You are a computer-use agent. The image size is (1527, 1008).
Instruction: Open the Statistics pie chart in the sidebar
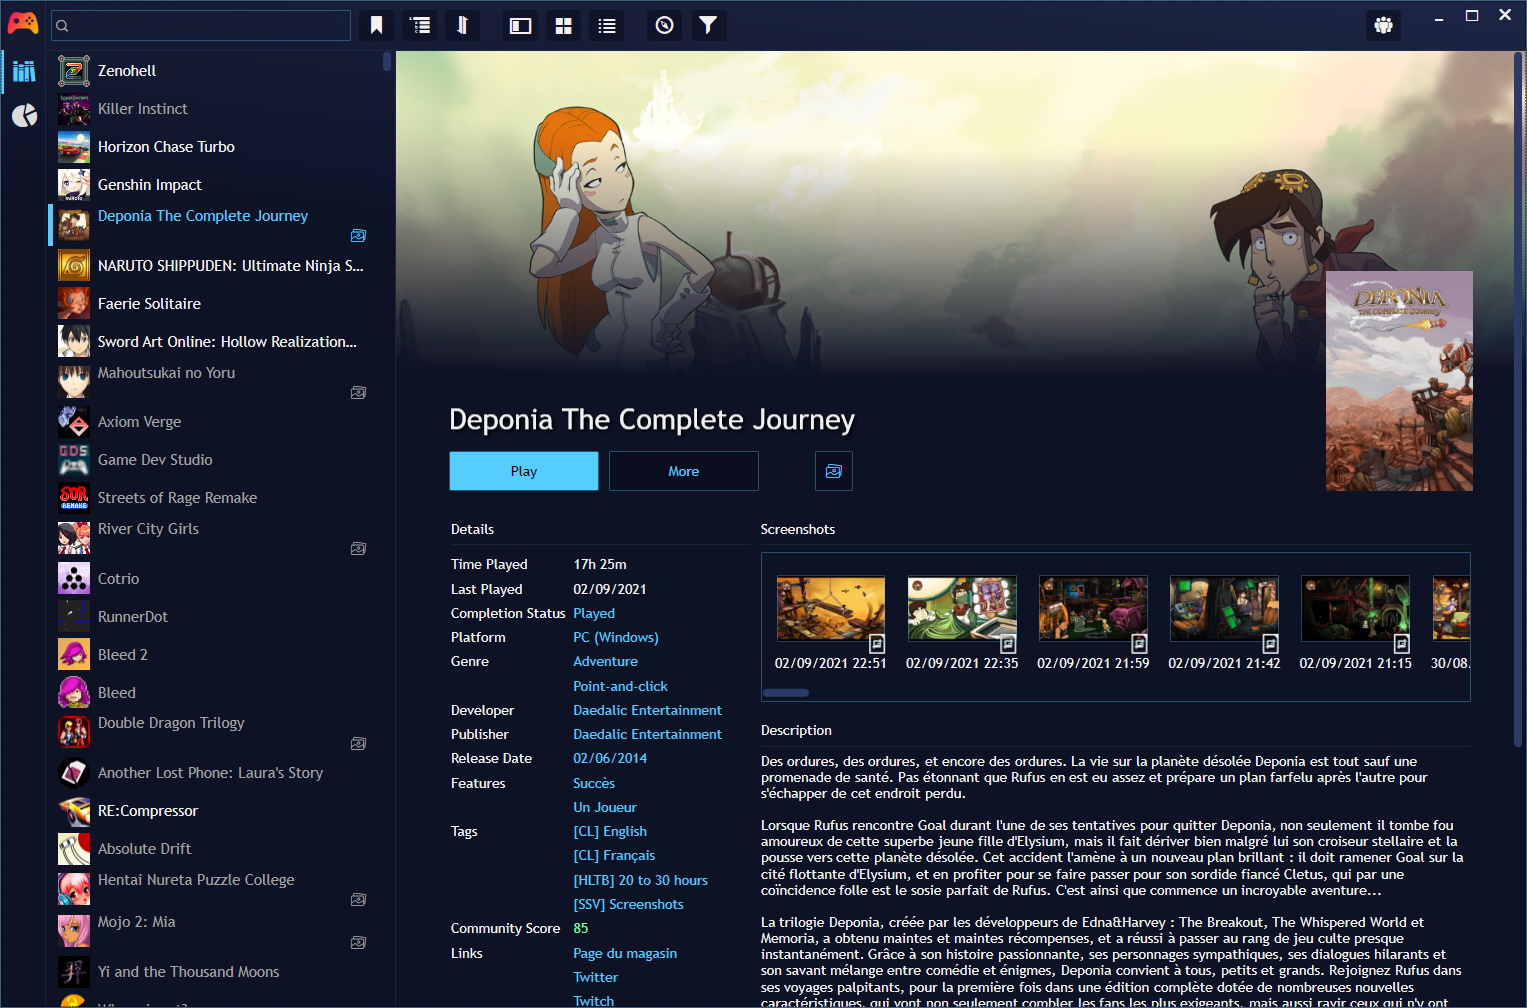[x=24, y=116]
